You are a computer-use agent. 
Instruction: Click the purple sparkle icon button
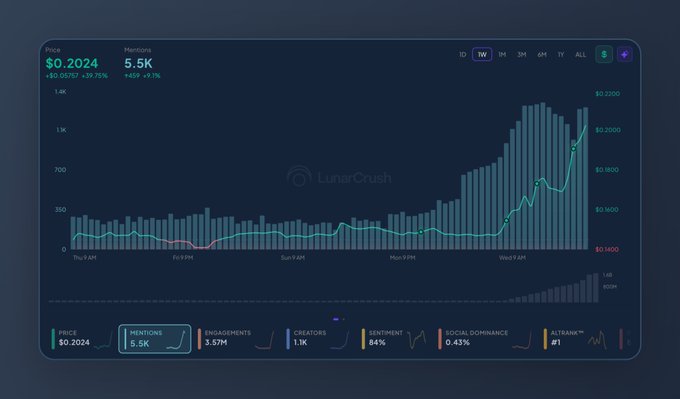pos(624,54)
